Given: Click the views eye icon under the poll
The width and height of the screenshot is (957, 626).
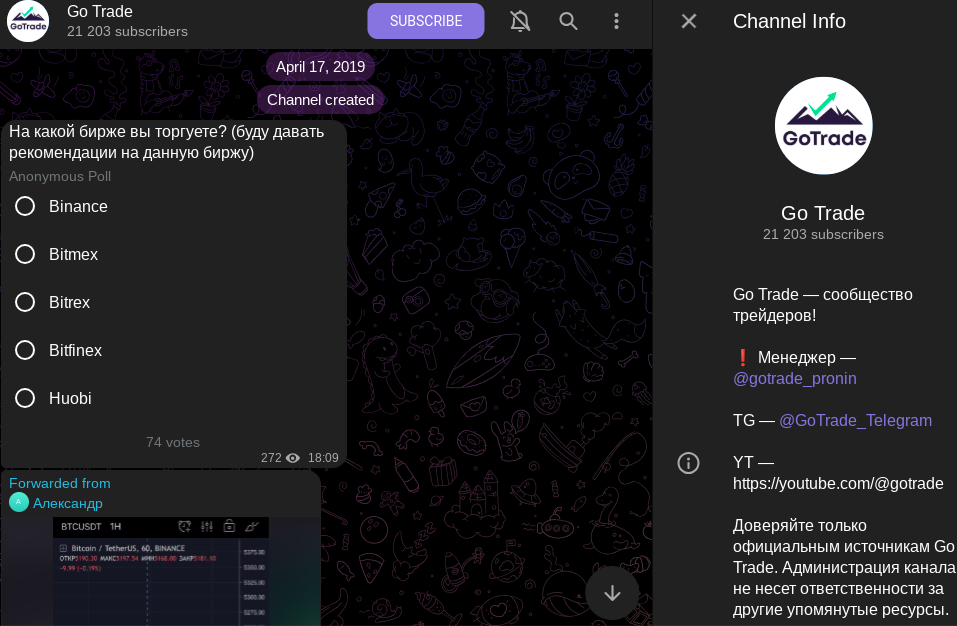Looking at the screenshot, I should click(x=293, y=458).
